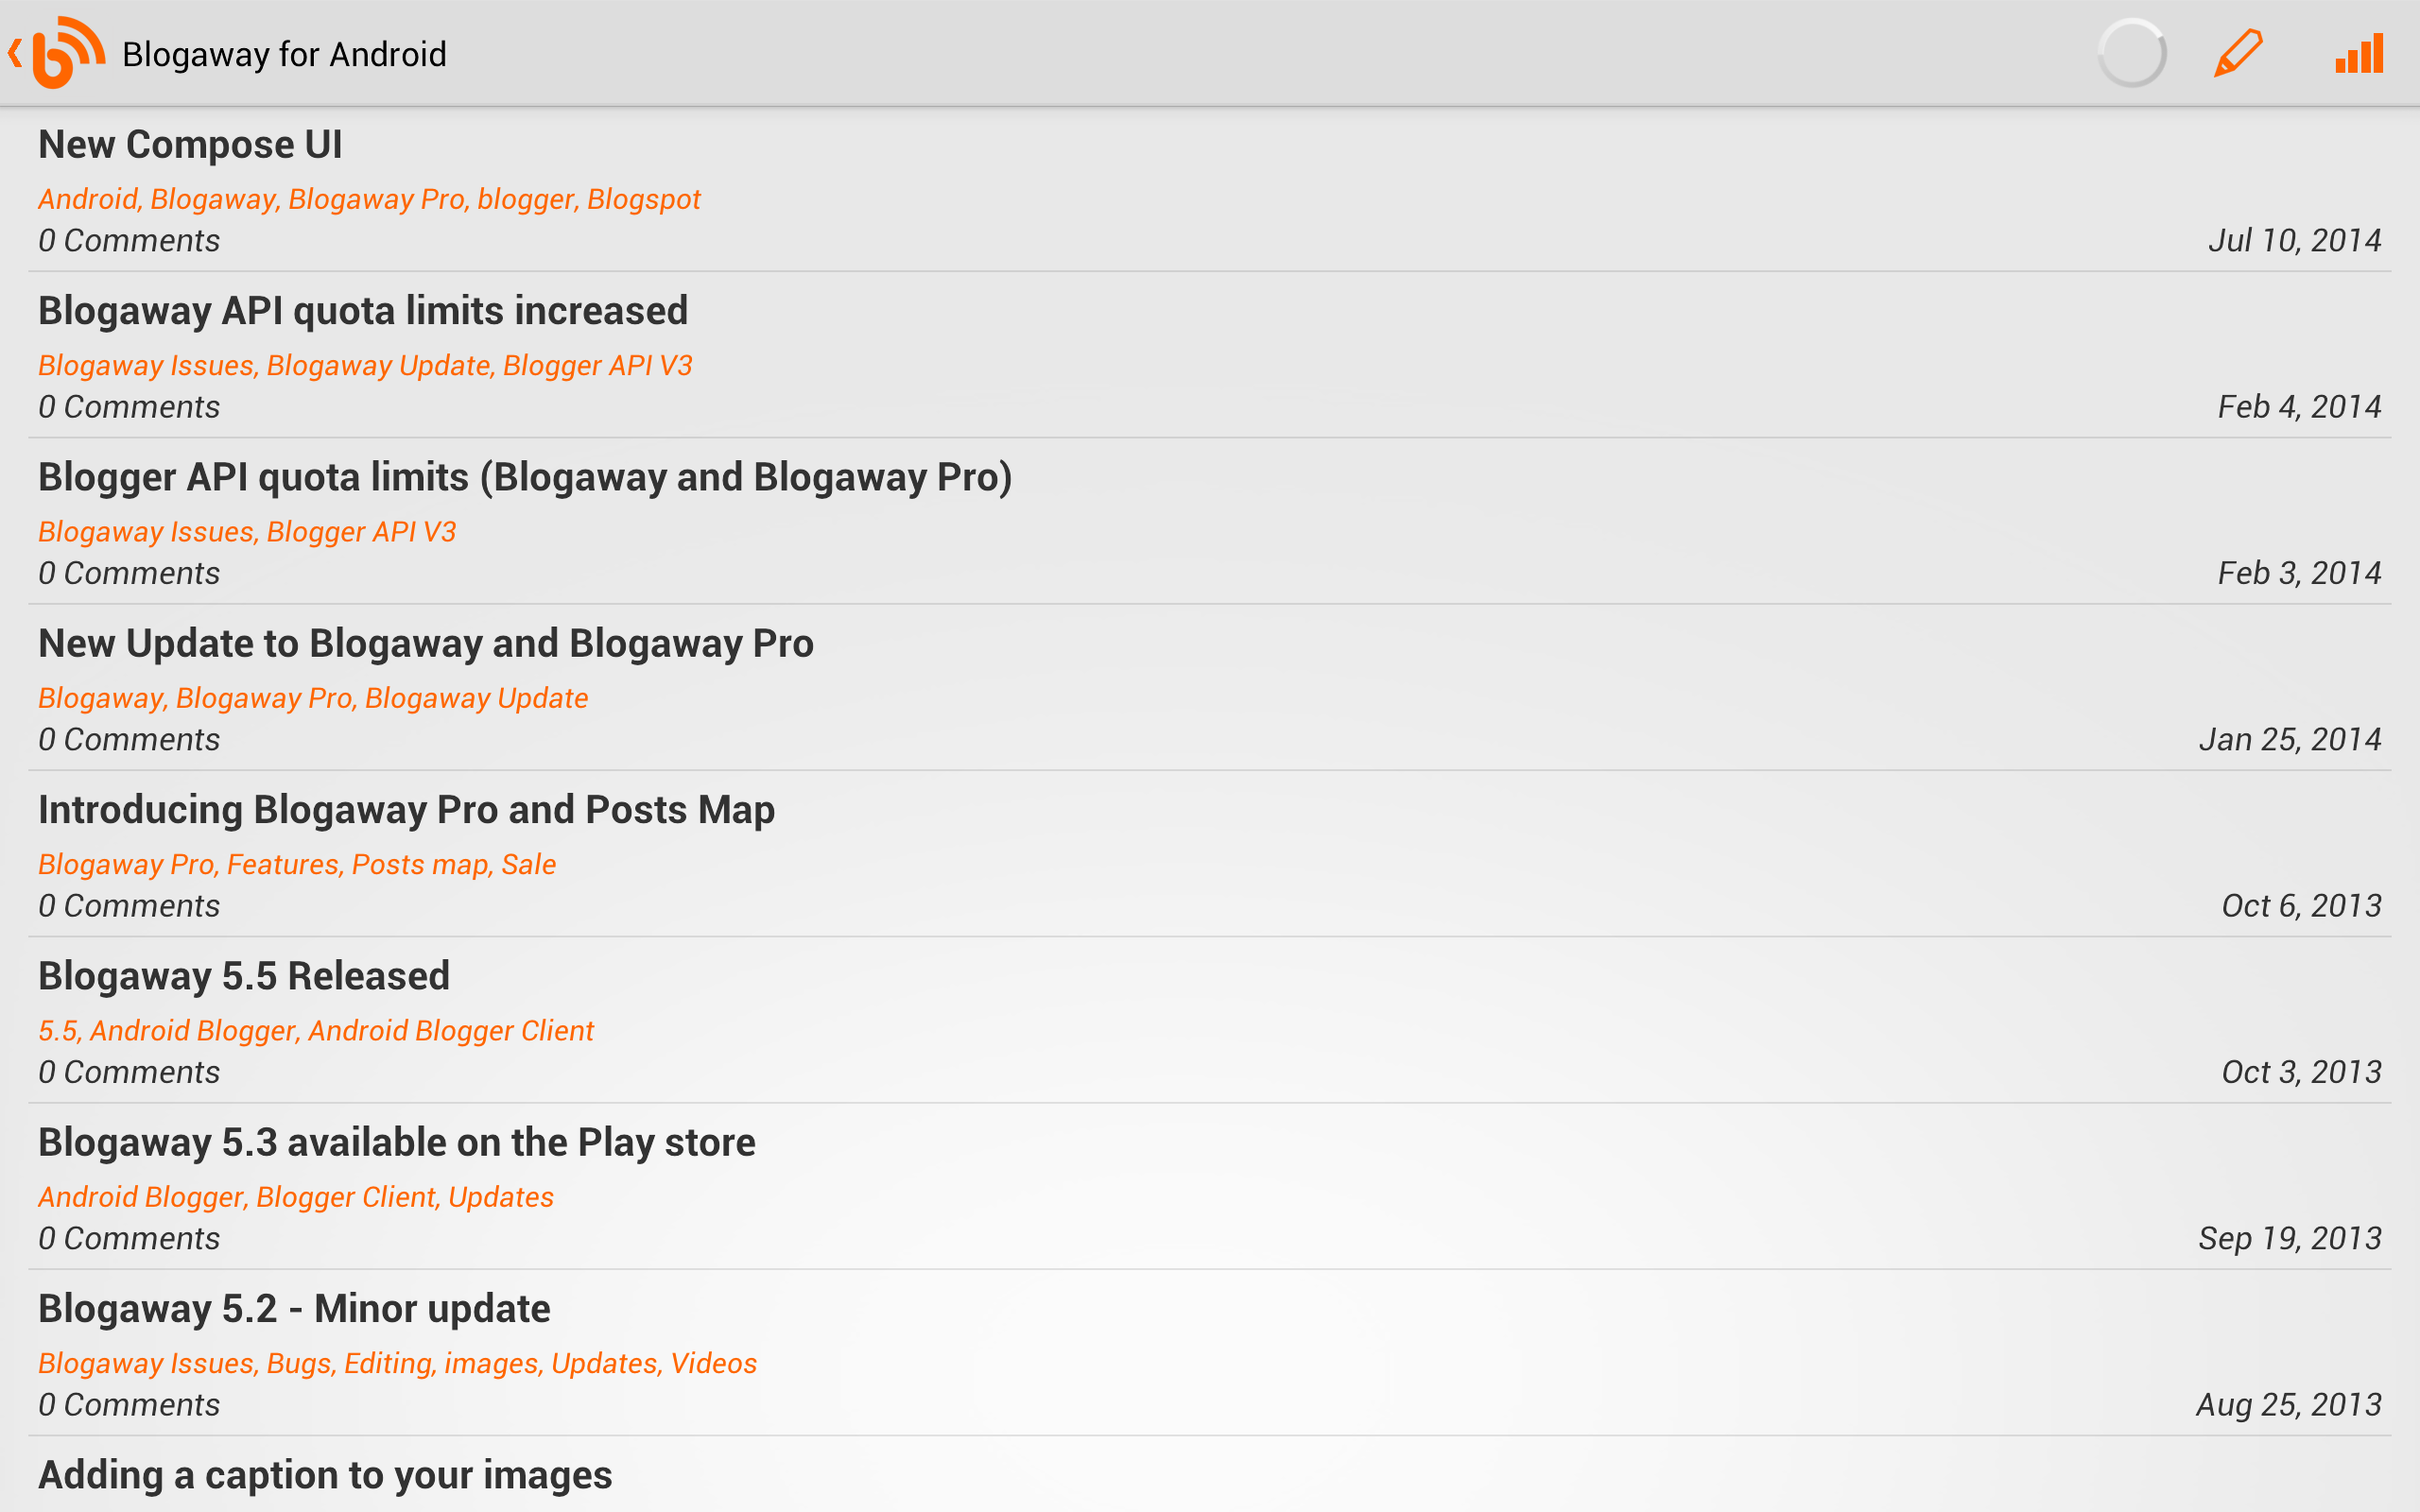Open New Update to Blogaway post
This screenshot has height=1512, width=2420.
tap(1210, 687)
